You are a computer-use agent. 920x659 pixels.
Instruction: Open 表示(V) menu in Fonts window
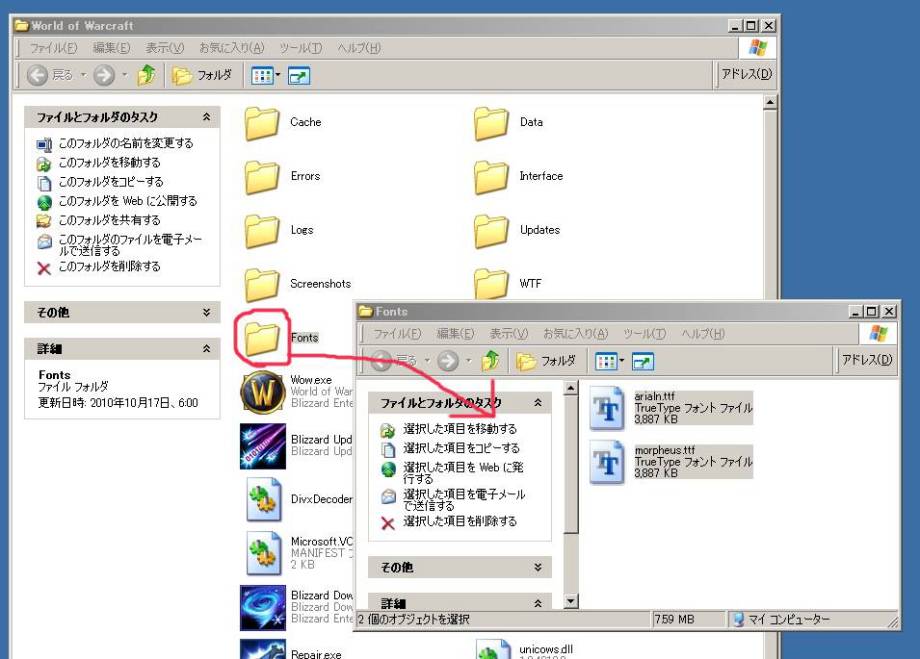pyautogui.click(x=509, y=333)
